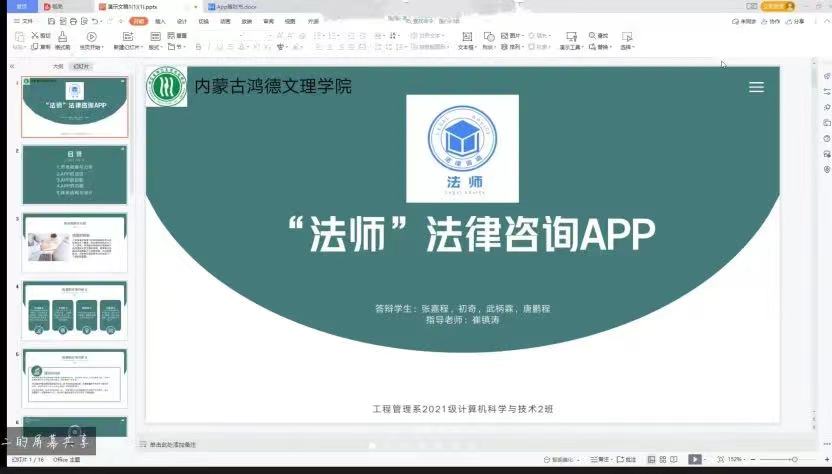Switch panel to 幻灯片 slides view
This screenshot has width=832, height=474.
81,66
